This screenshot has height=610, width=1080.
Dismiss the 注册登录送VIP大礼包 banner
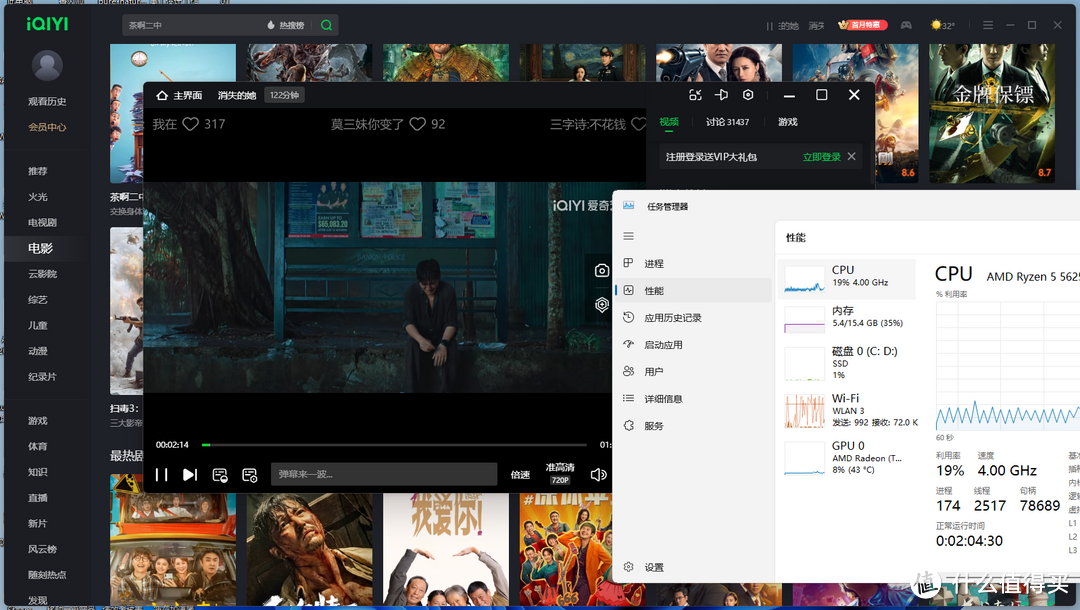point(852,156)
